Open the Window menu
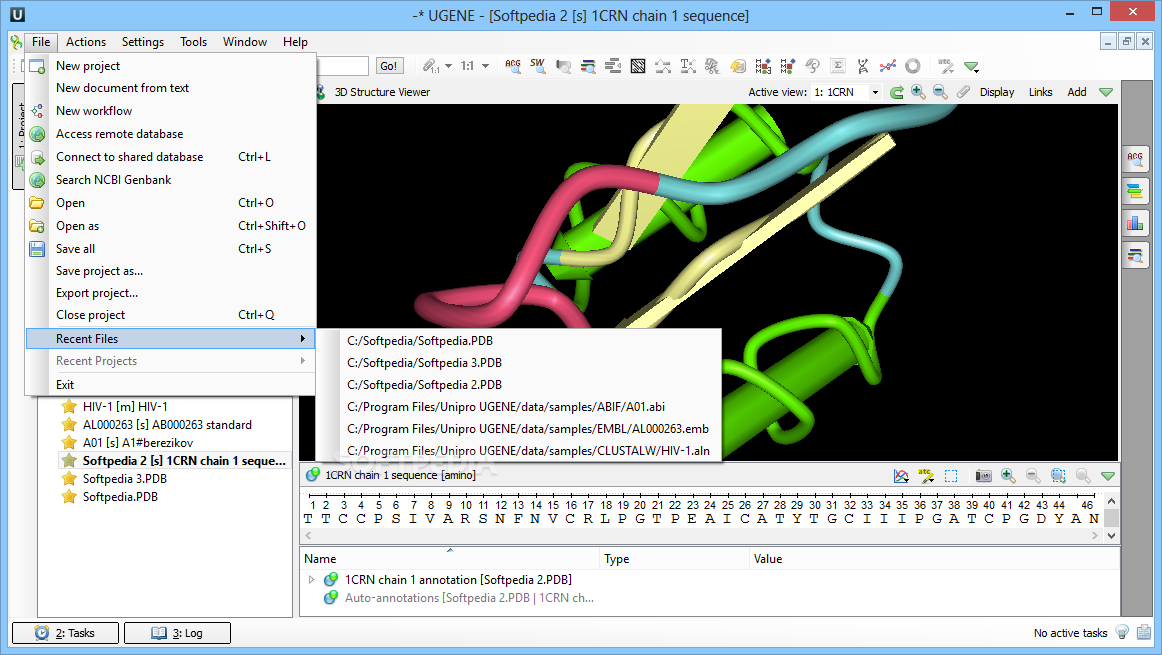Image resolution: width=1162 pixels, height=655 pixels. [x=245, y=41]
